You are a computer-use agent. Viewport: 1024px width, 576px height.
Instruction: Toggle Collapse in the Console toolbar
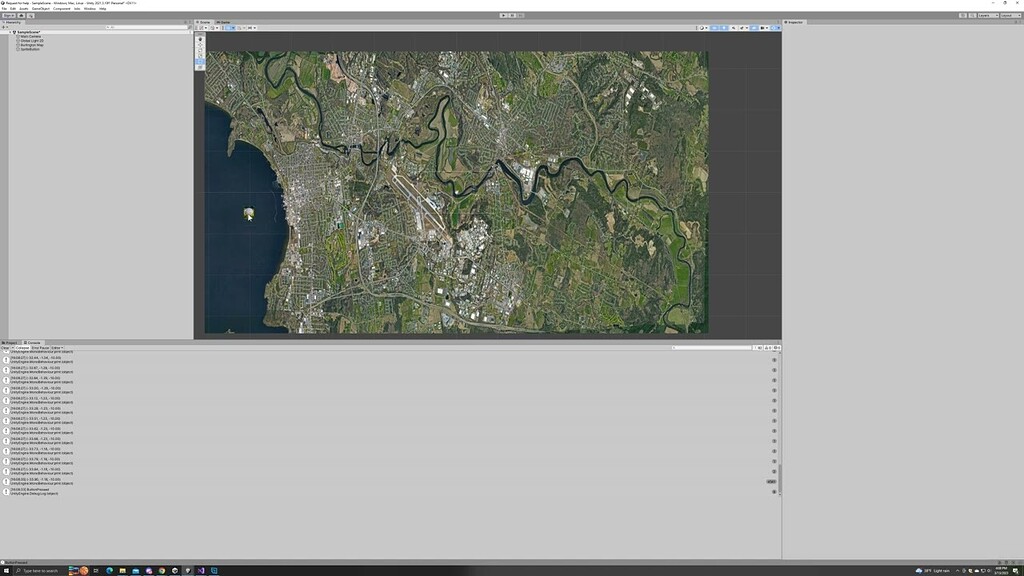point(23,347)
